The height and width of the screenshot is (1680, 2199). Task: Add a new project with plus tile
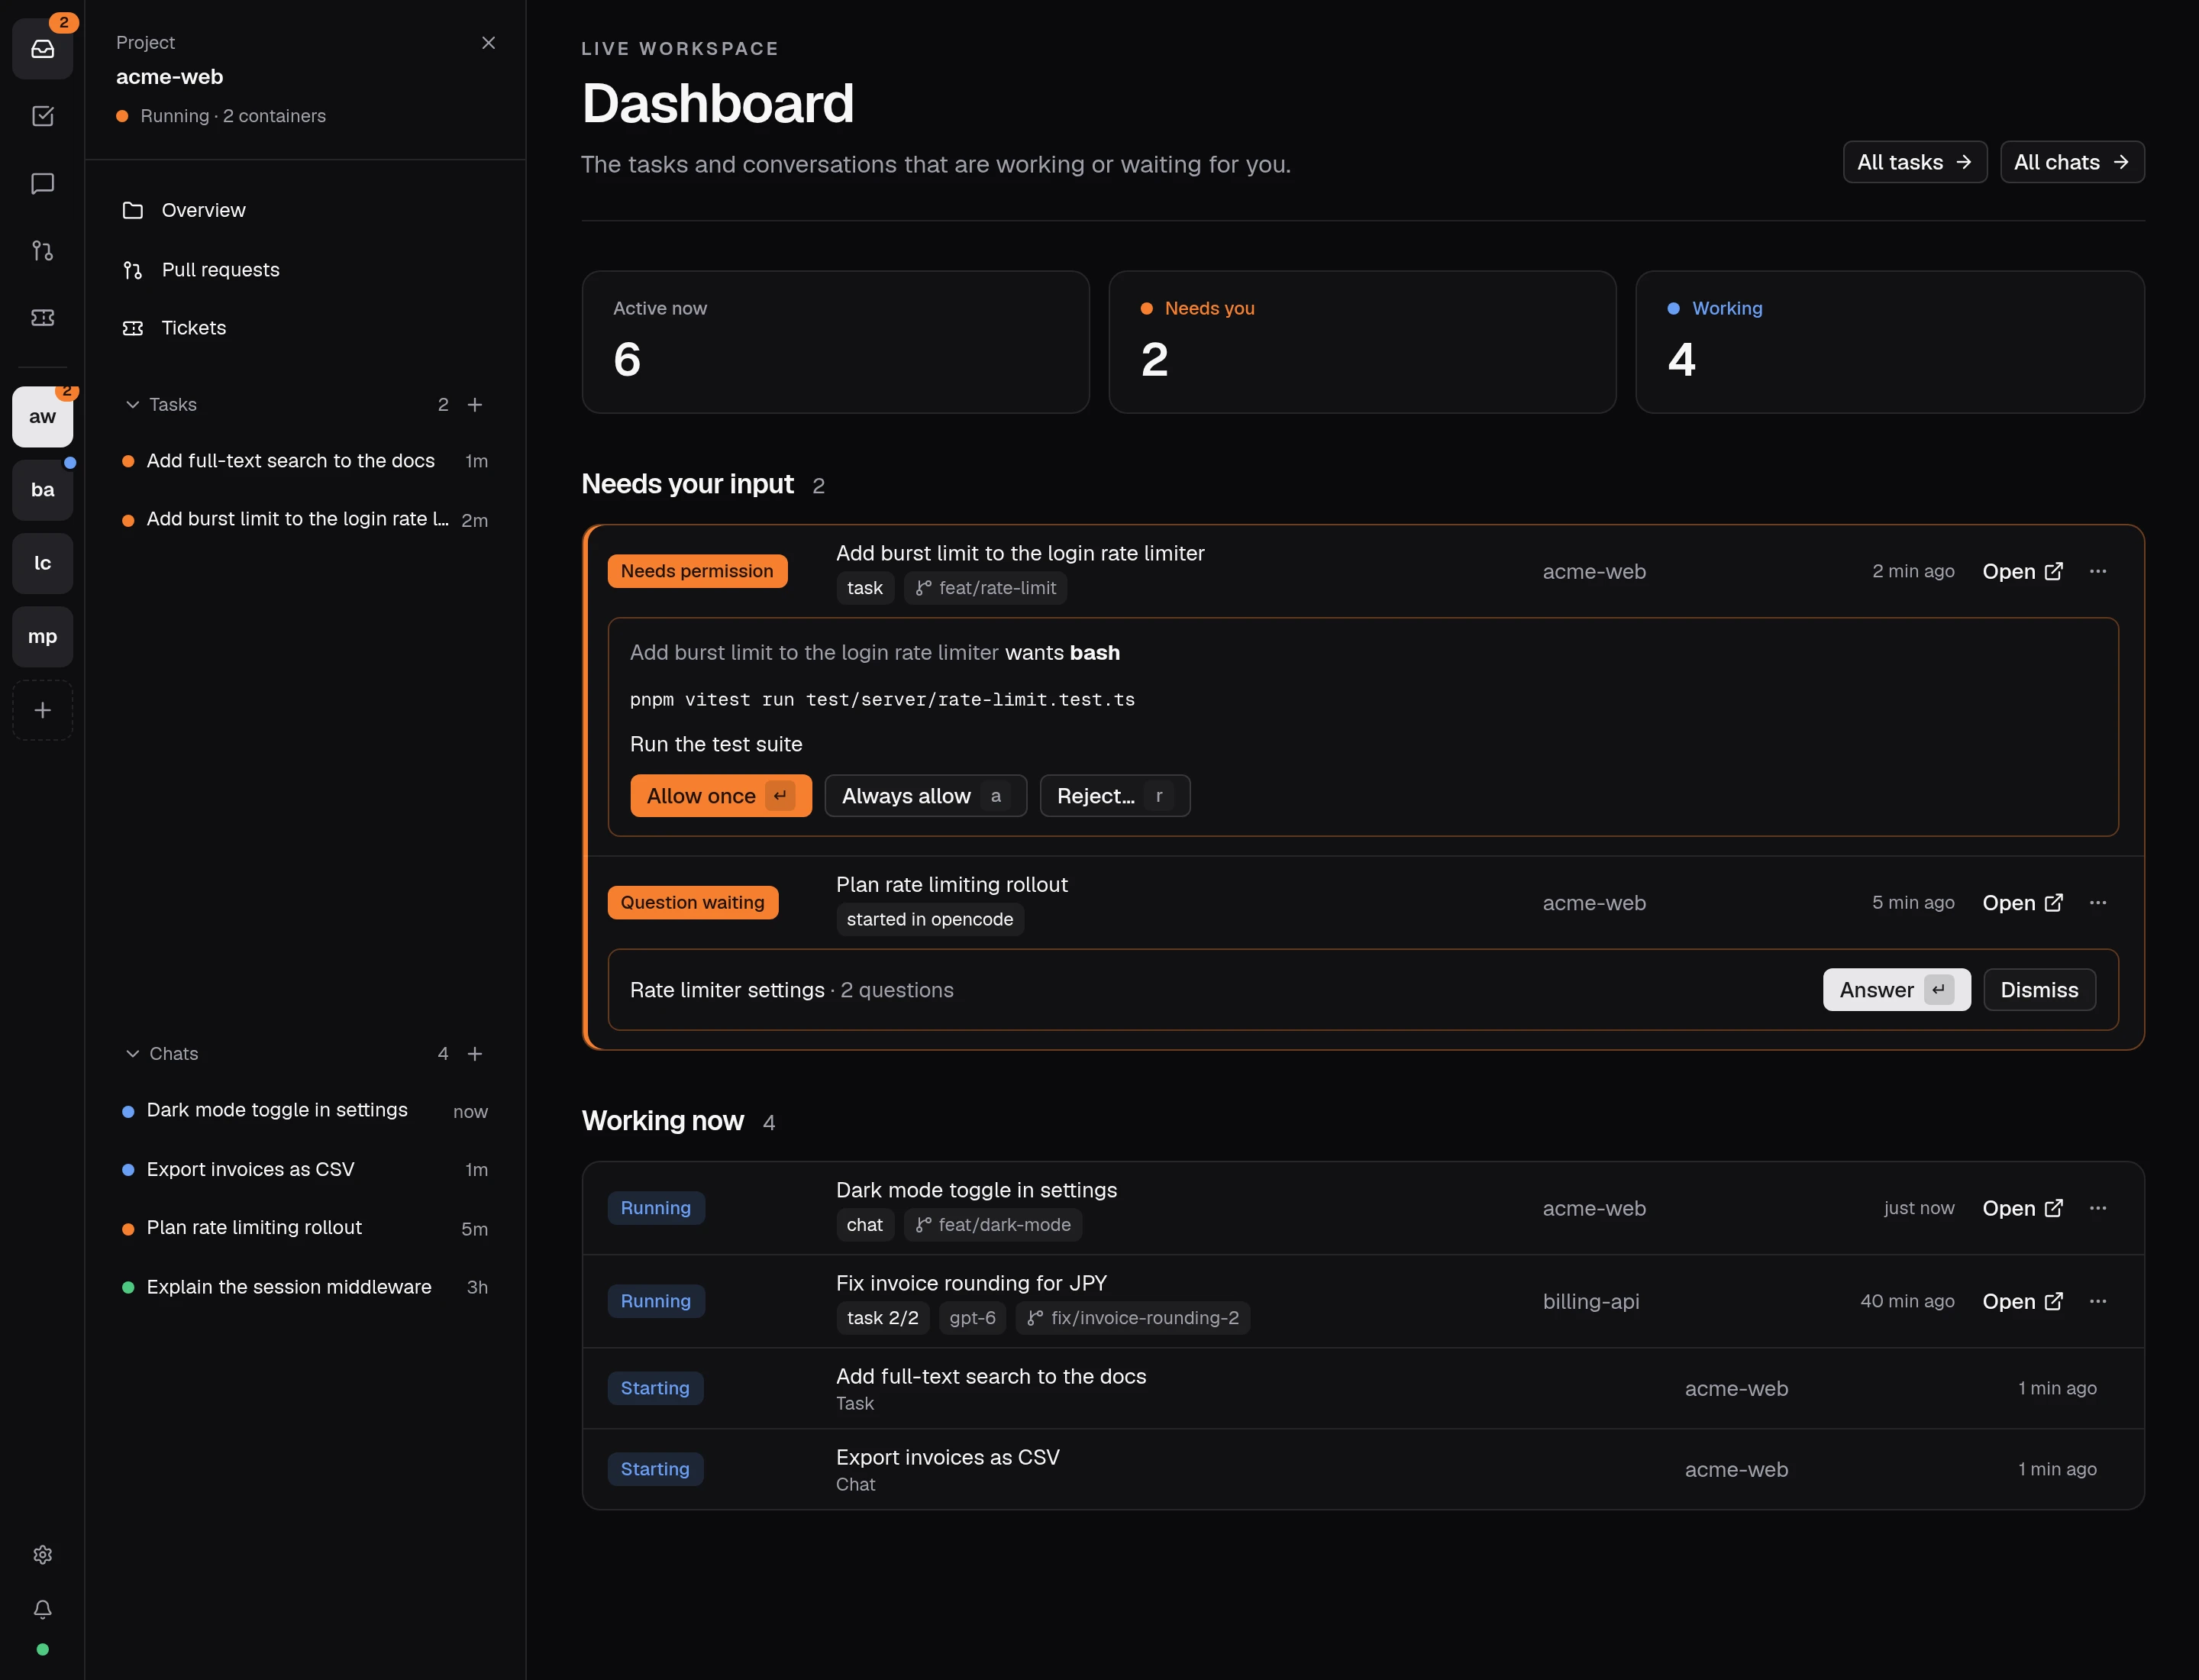(x=42, y=710)
